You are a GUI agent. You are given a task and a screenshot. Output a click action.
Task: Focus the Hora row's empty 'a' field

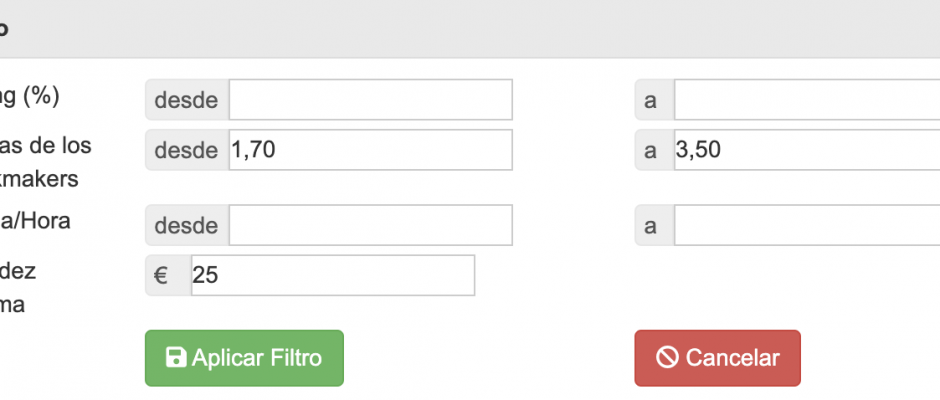coord(807,225)
